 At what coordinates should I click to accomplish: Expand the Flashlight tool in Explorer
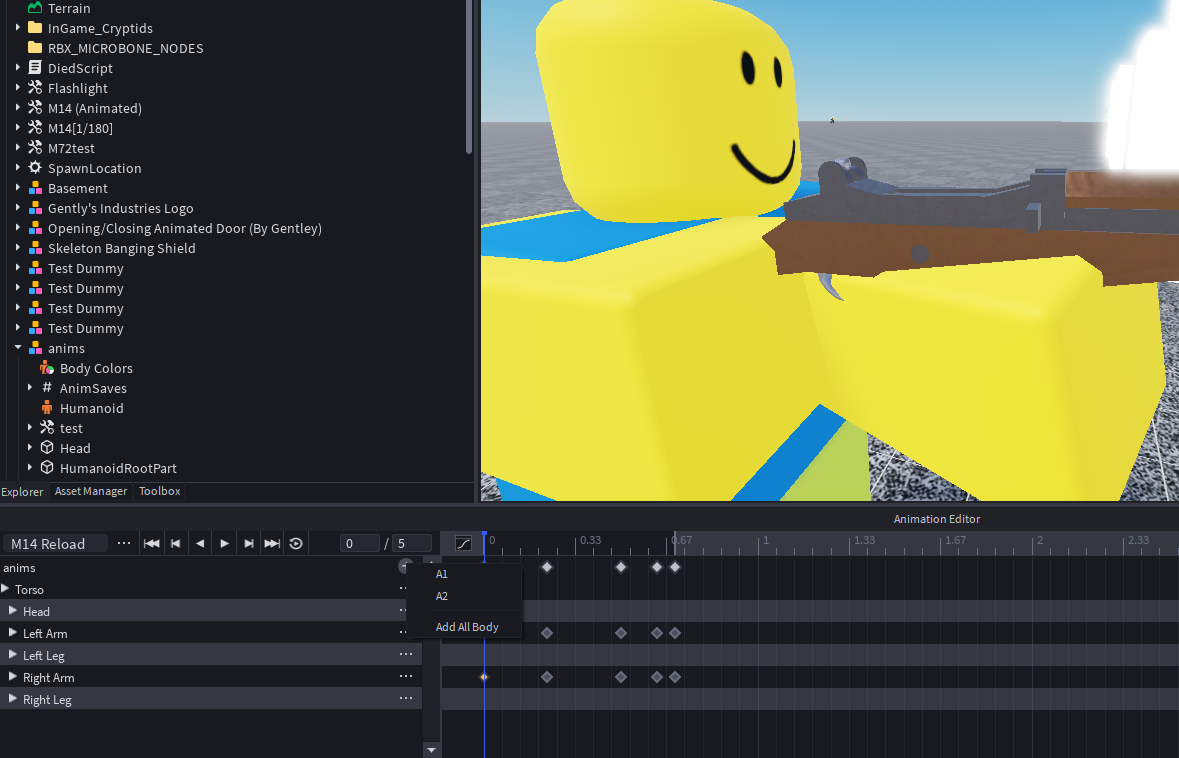pyautogui.click(x=17, y=88)
